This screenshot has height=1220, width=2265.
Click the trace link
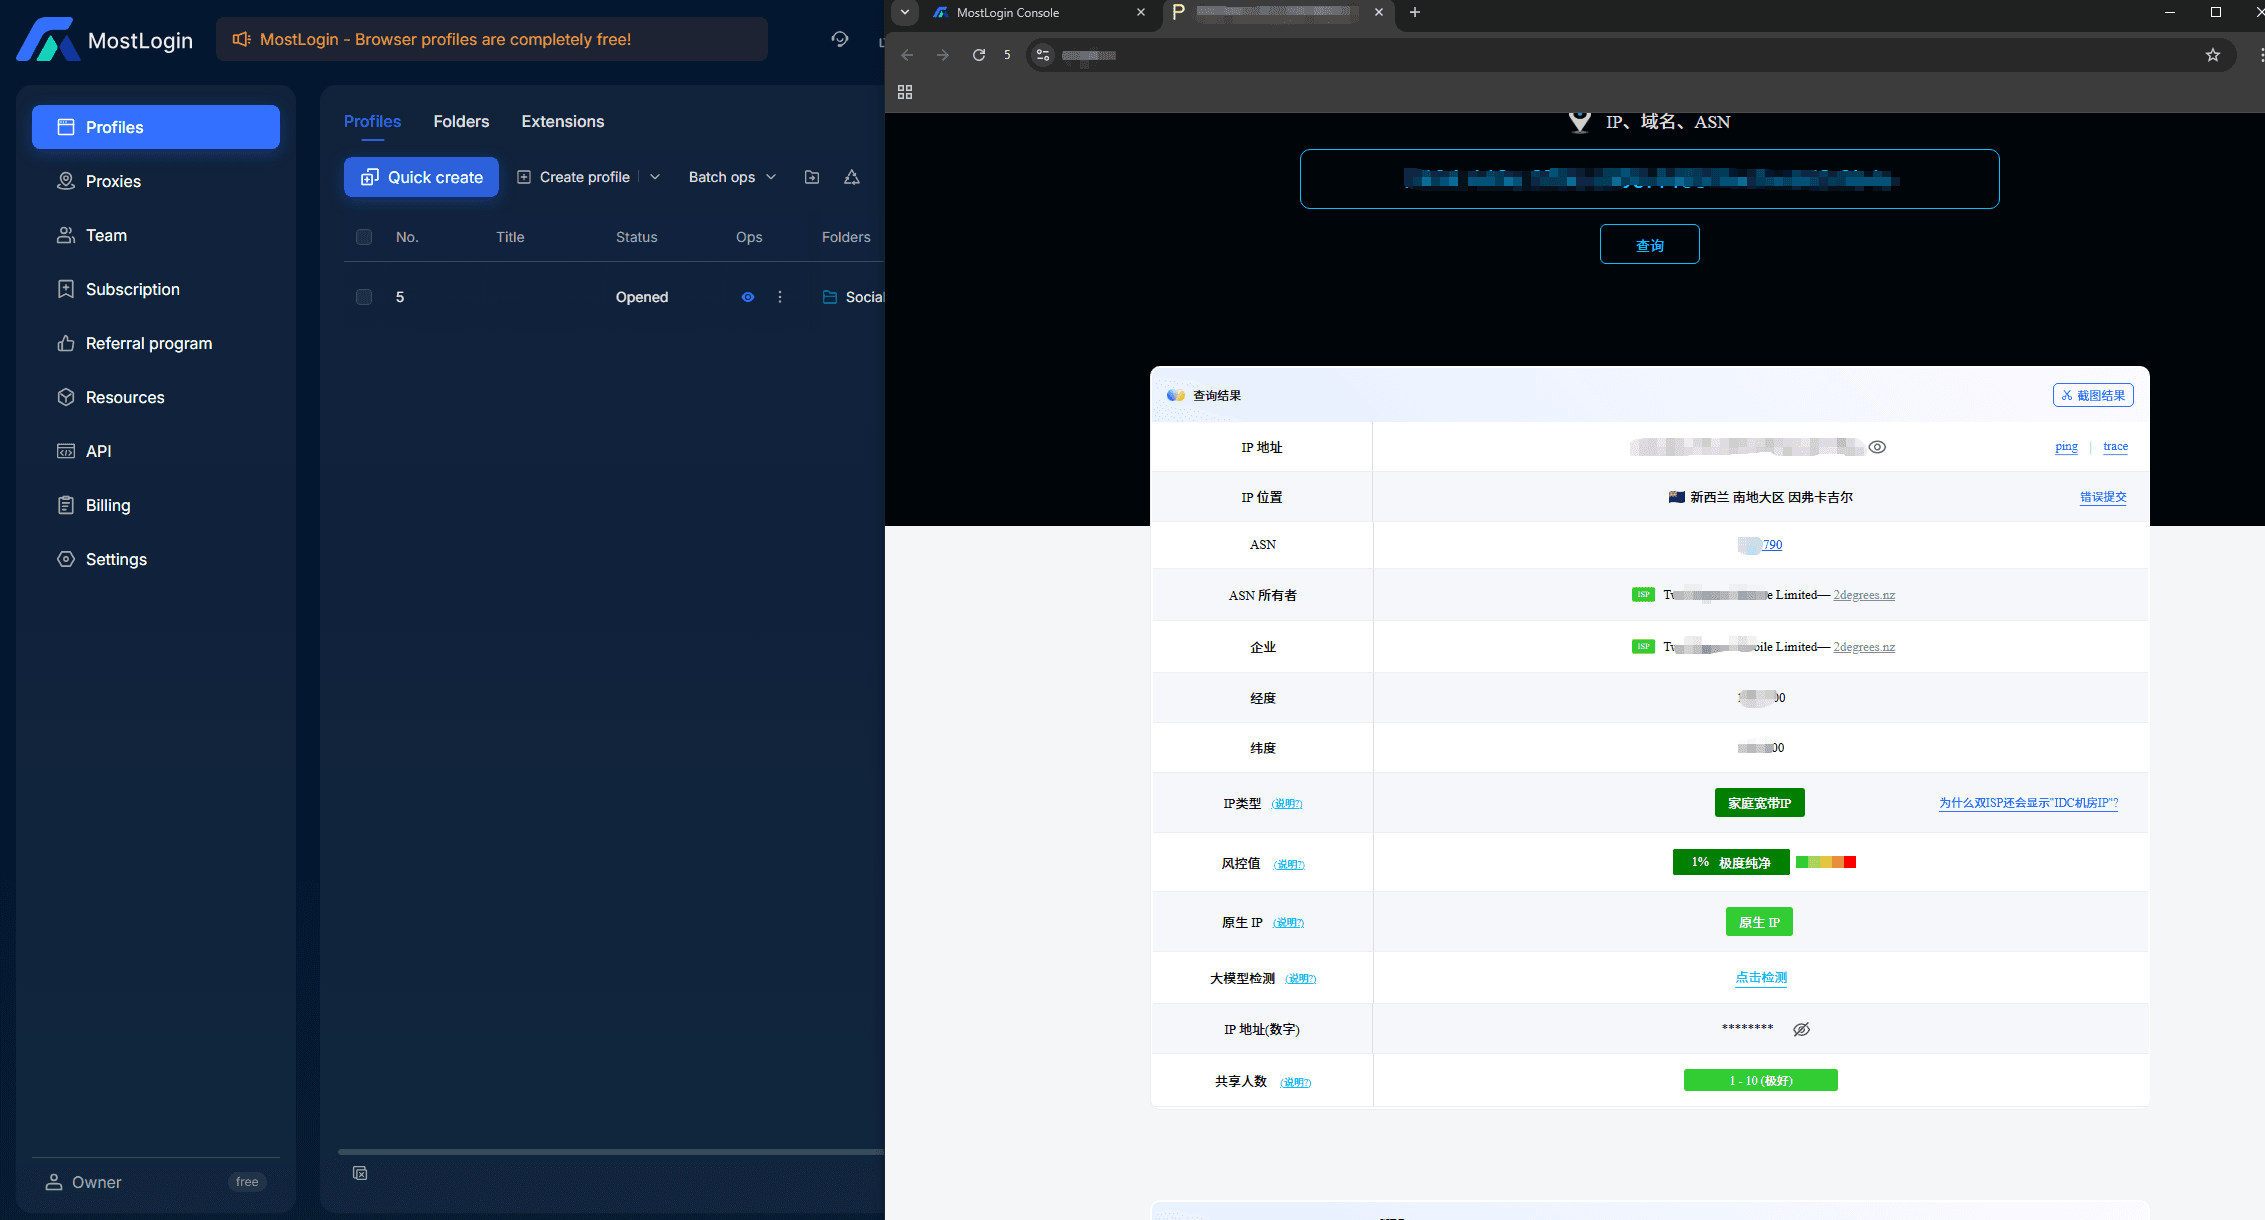click(x=2115, y=446)
